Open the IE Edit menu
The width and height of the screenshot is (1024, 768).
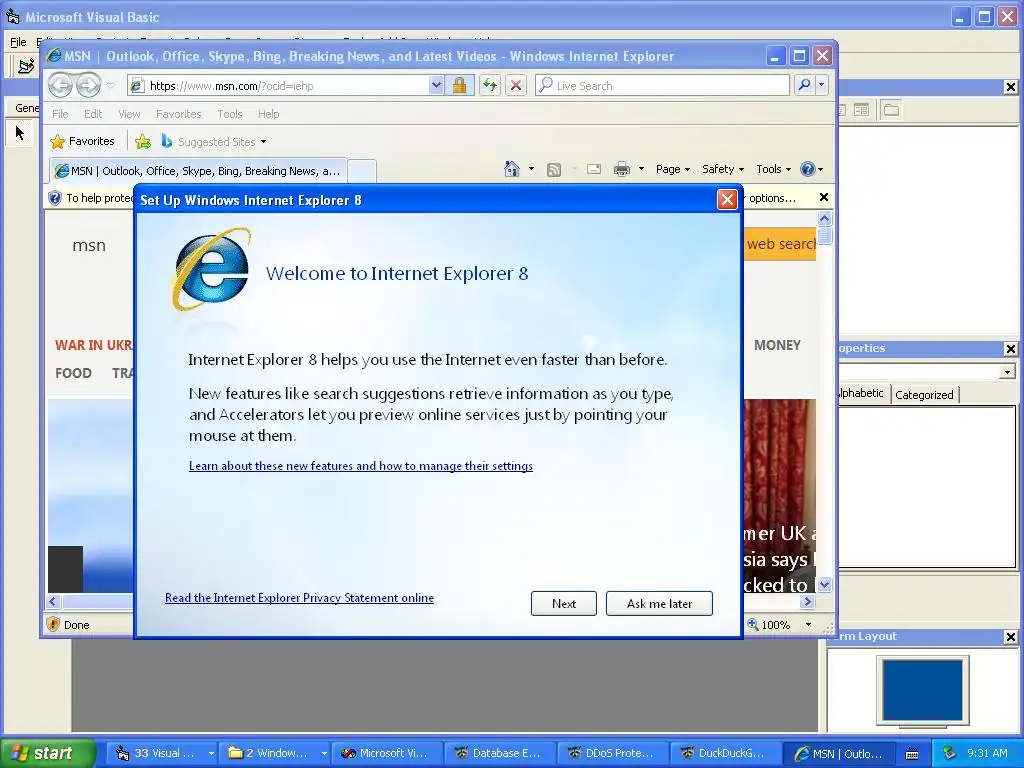pos(93,114)
